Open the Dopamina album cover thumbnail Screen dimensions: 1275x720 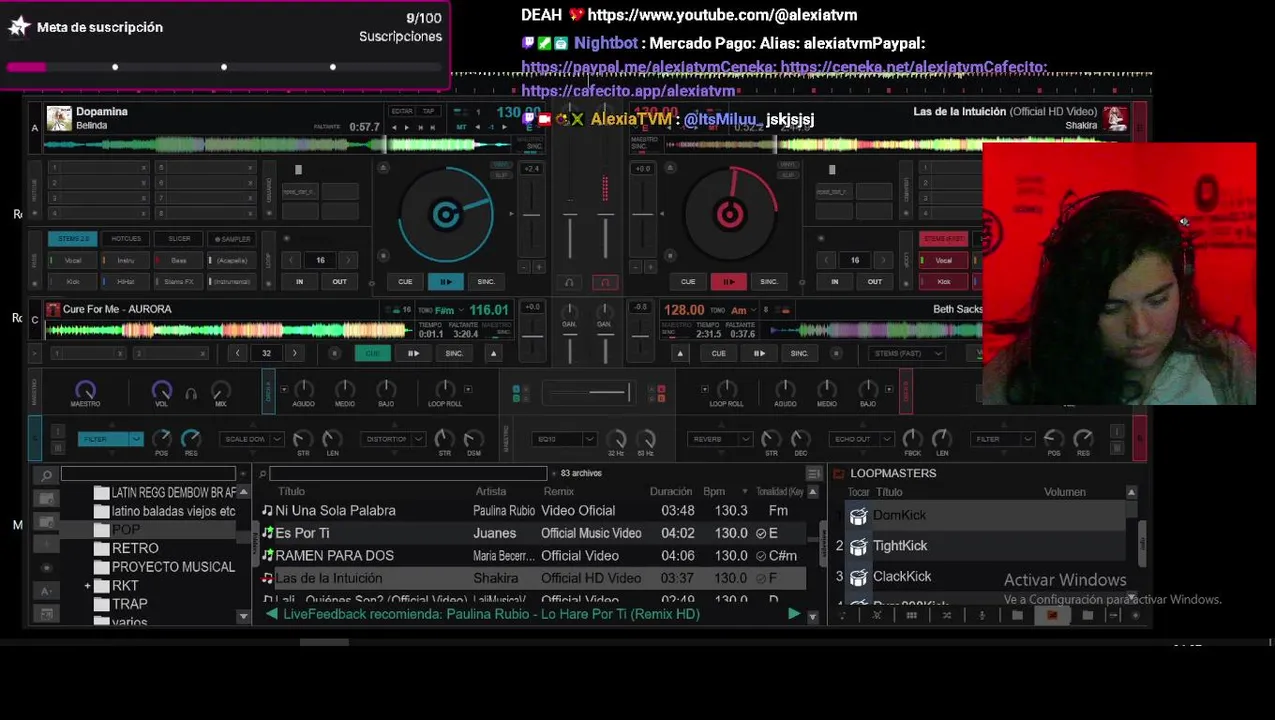click(x=59, y=119)
